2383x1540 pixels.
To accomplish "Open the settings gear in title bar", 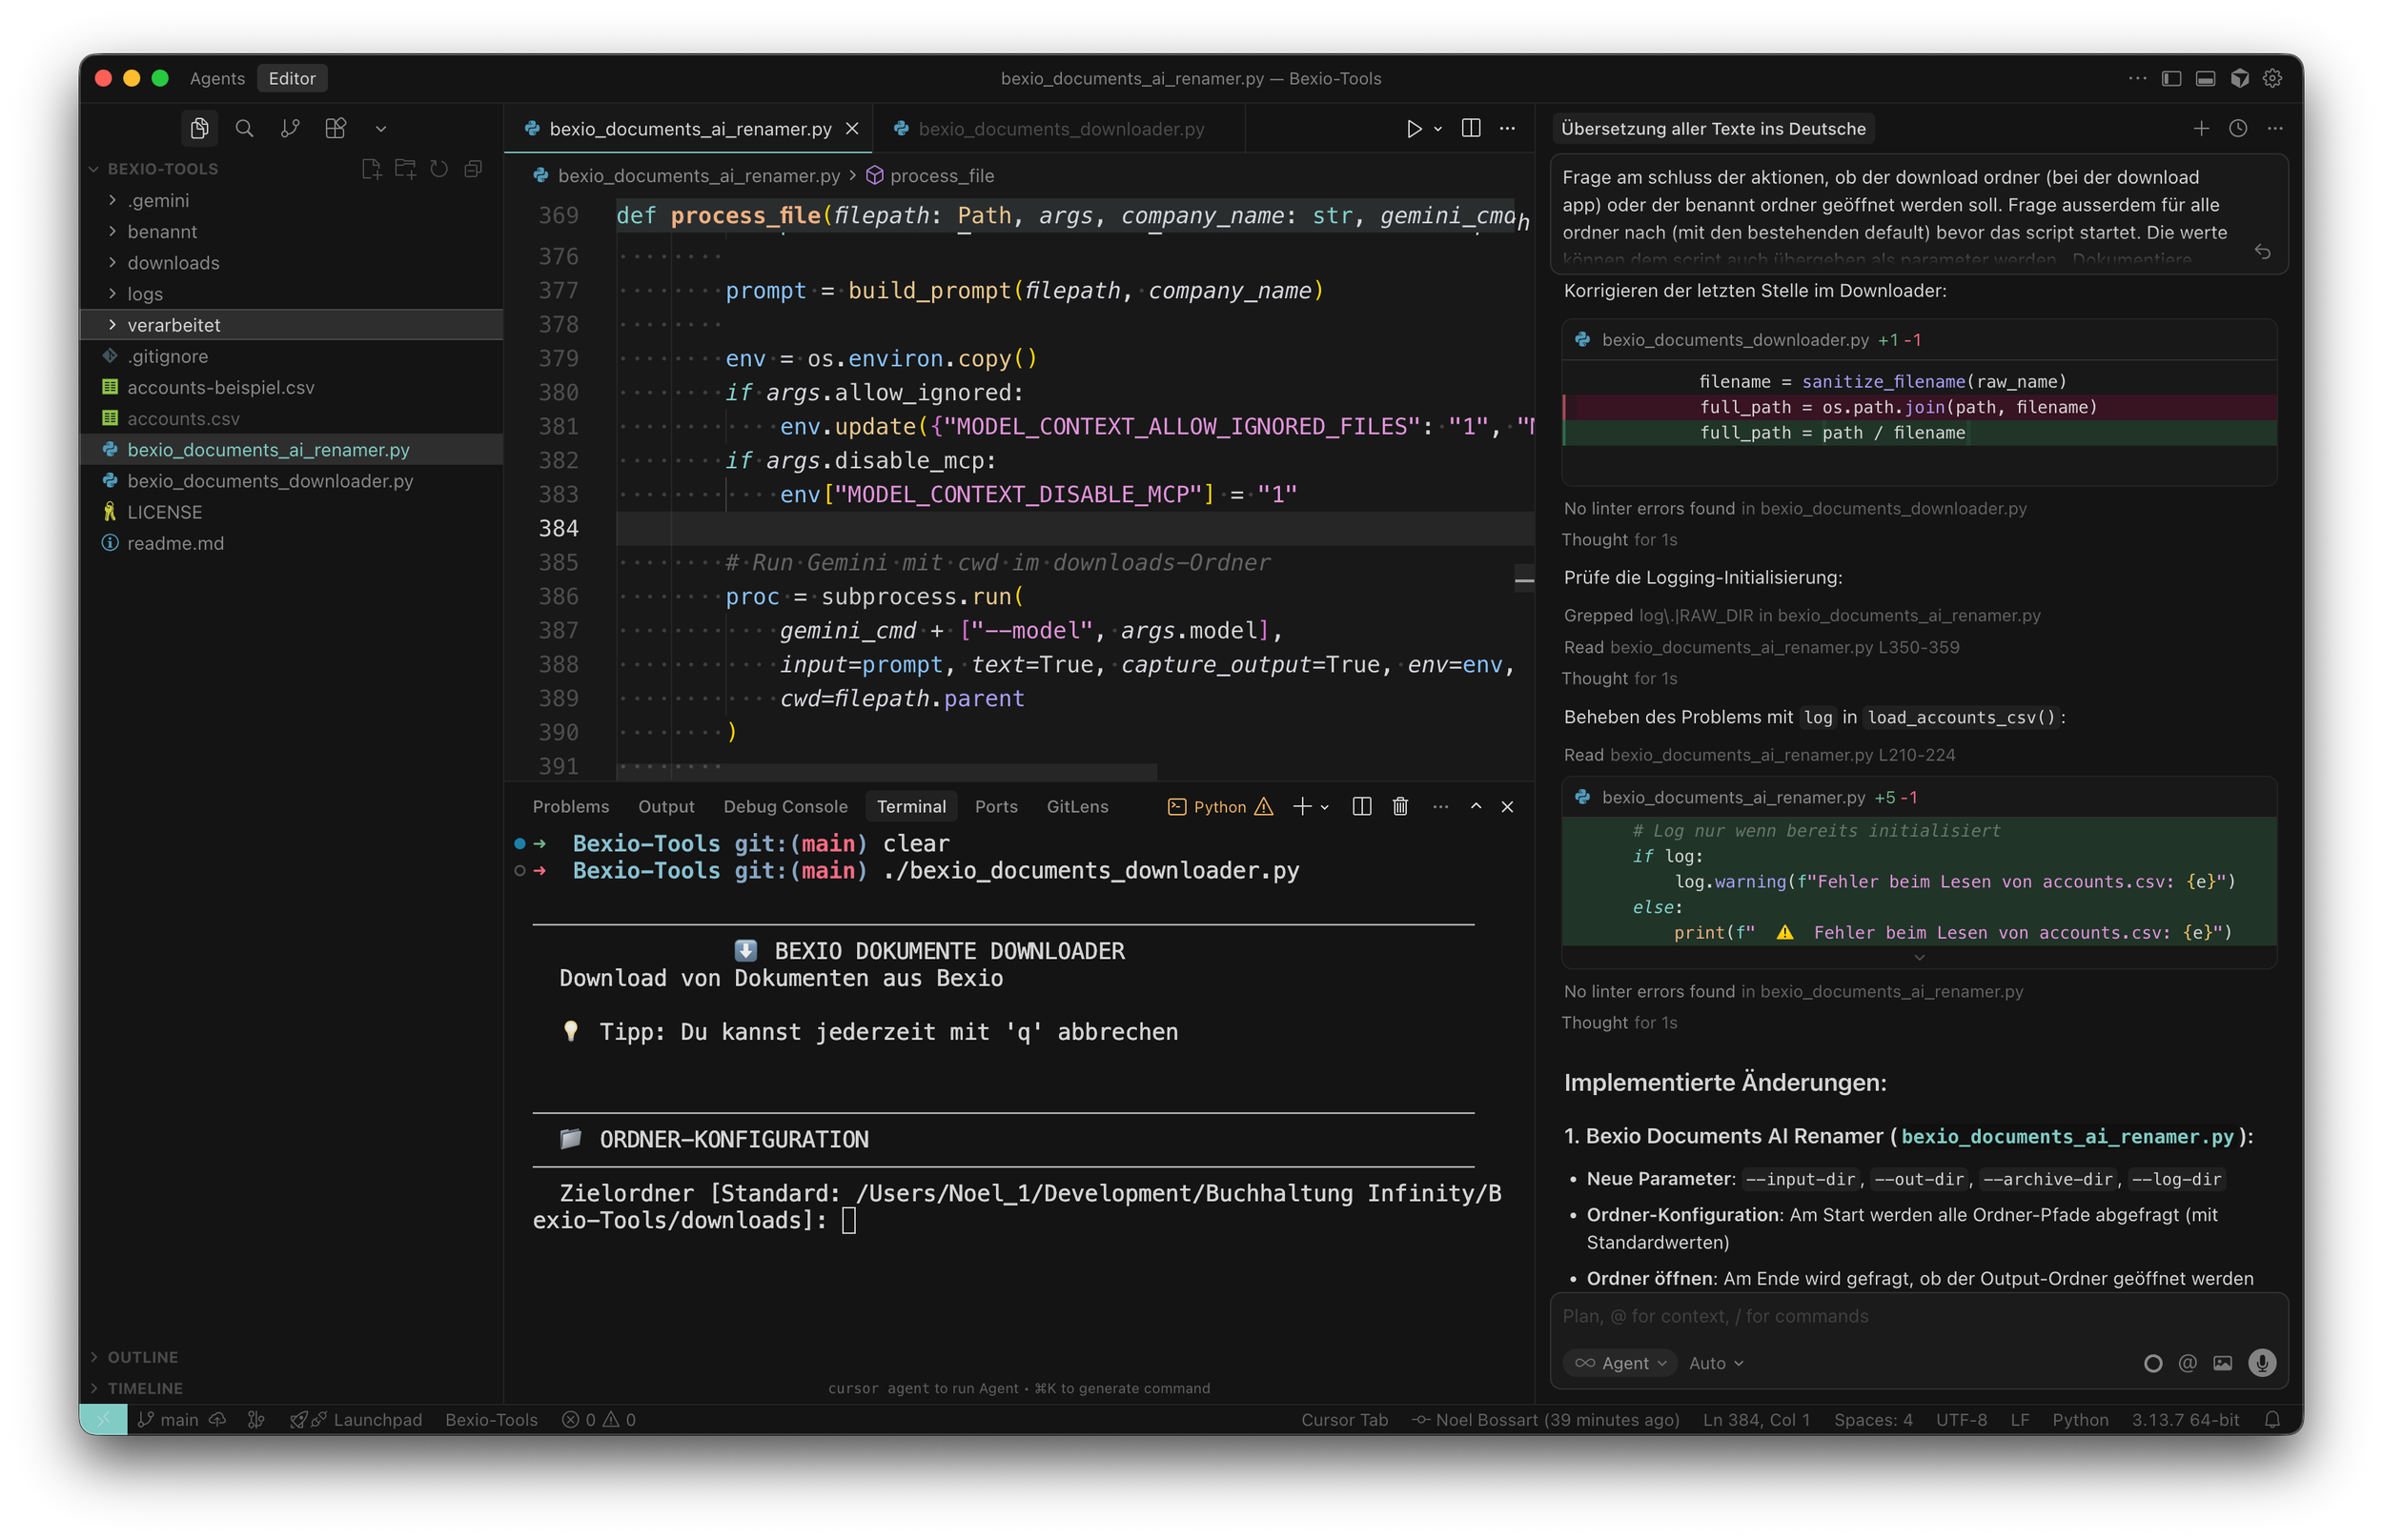I will click(2273, 78).
